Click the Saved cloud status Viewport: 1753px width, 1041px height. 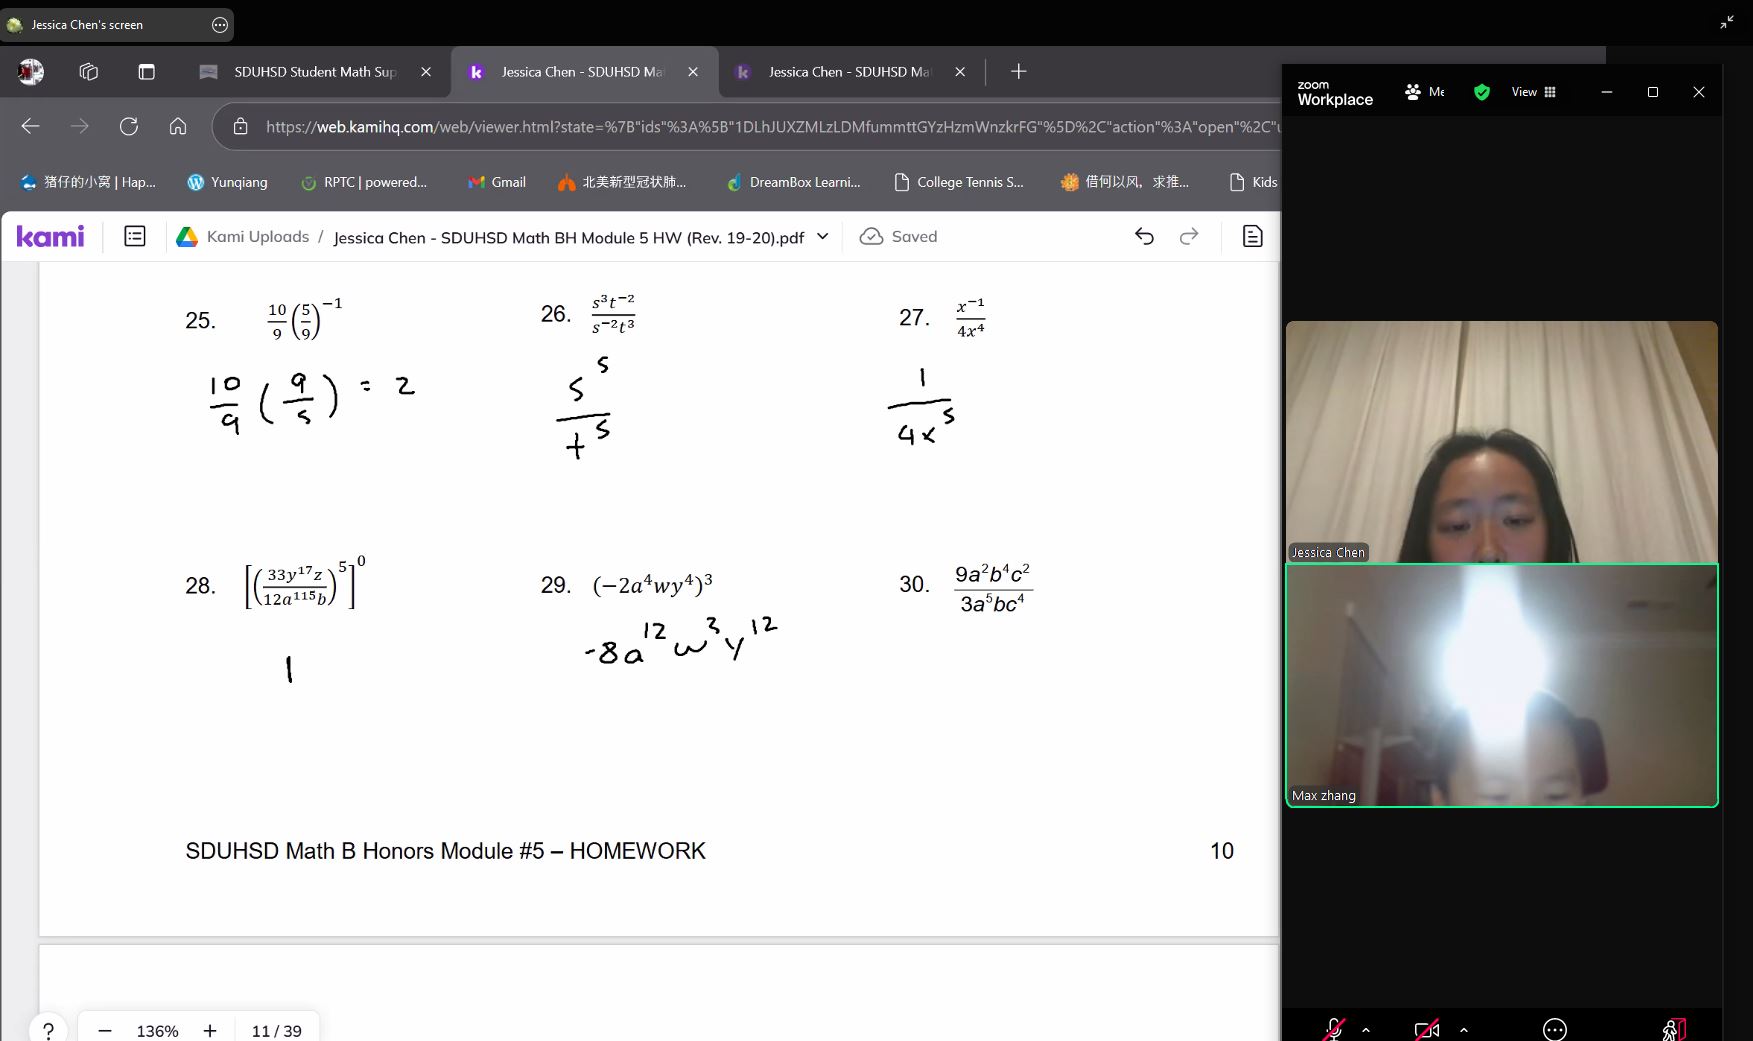click(899, 237)
